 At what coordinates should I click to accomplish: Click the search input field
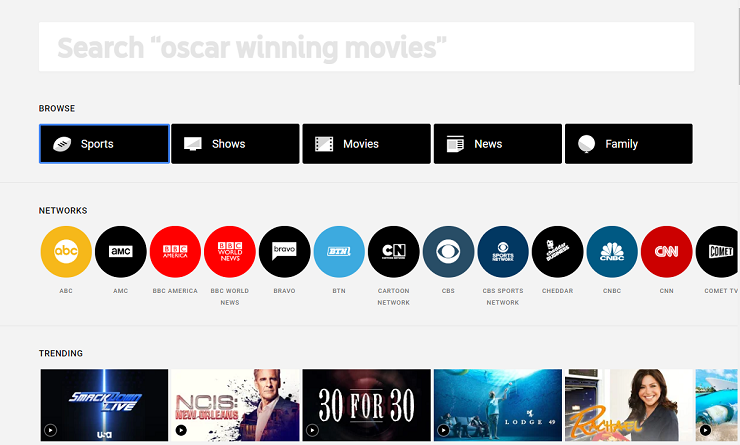366,47
